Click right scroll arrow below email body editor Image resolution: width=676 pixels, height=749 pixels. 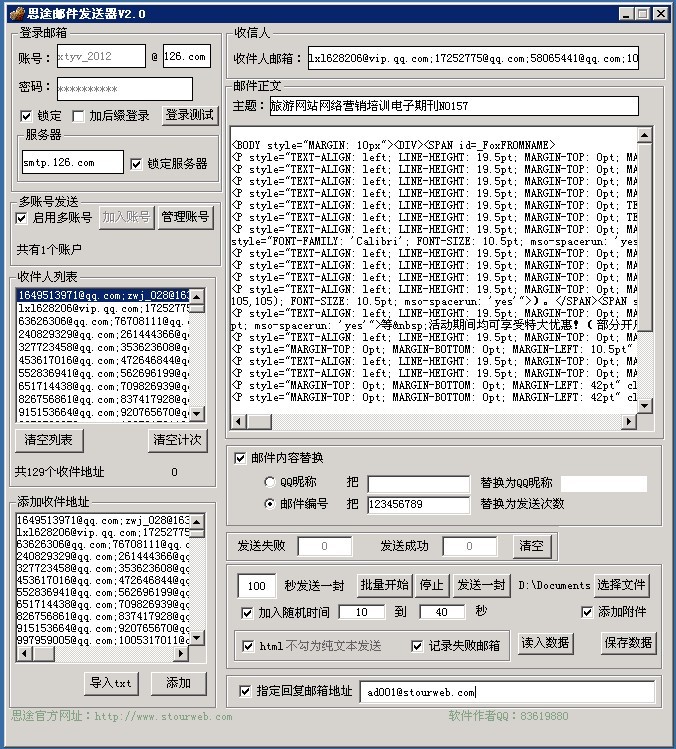[631, 422]
